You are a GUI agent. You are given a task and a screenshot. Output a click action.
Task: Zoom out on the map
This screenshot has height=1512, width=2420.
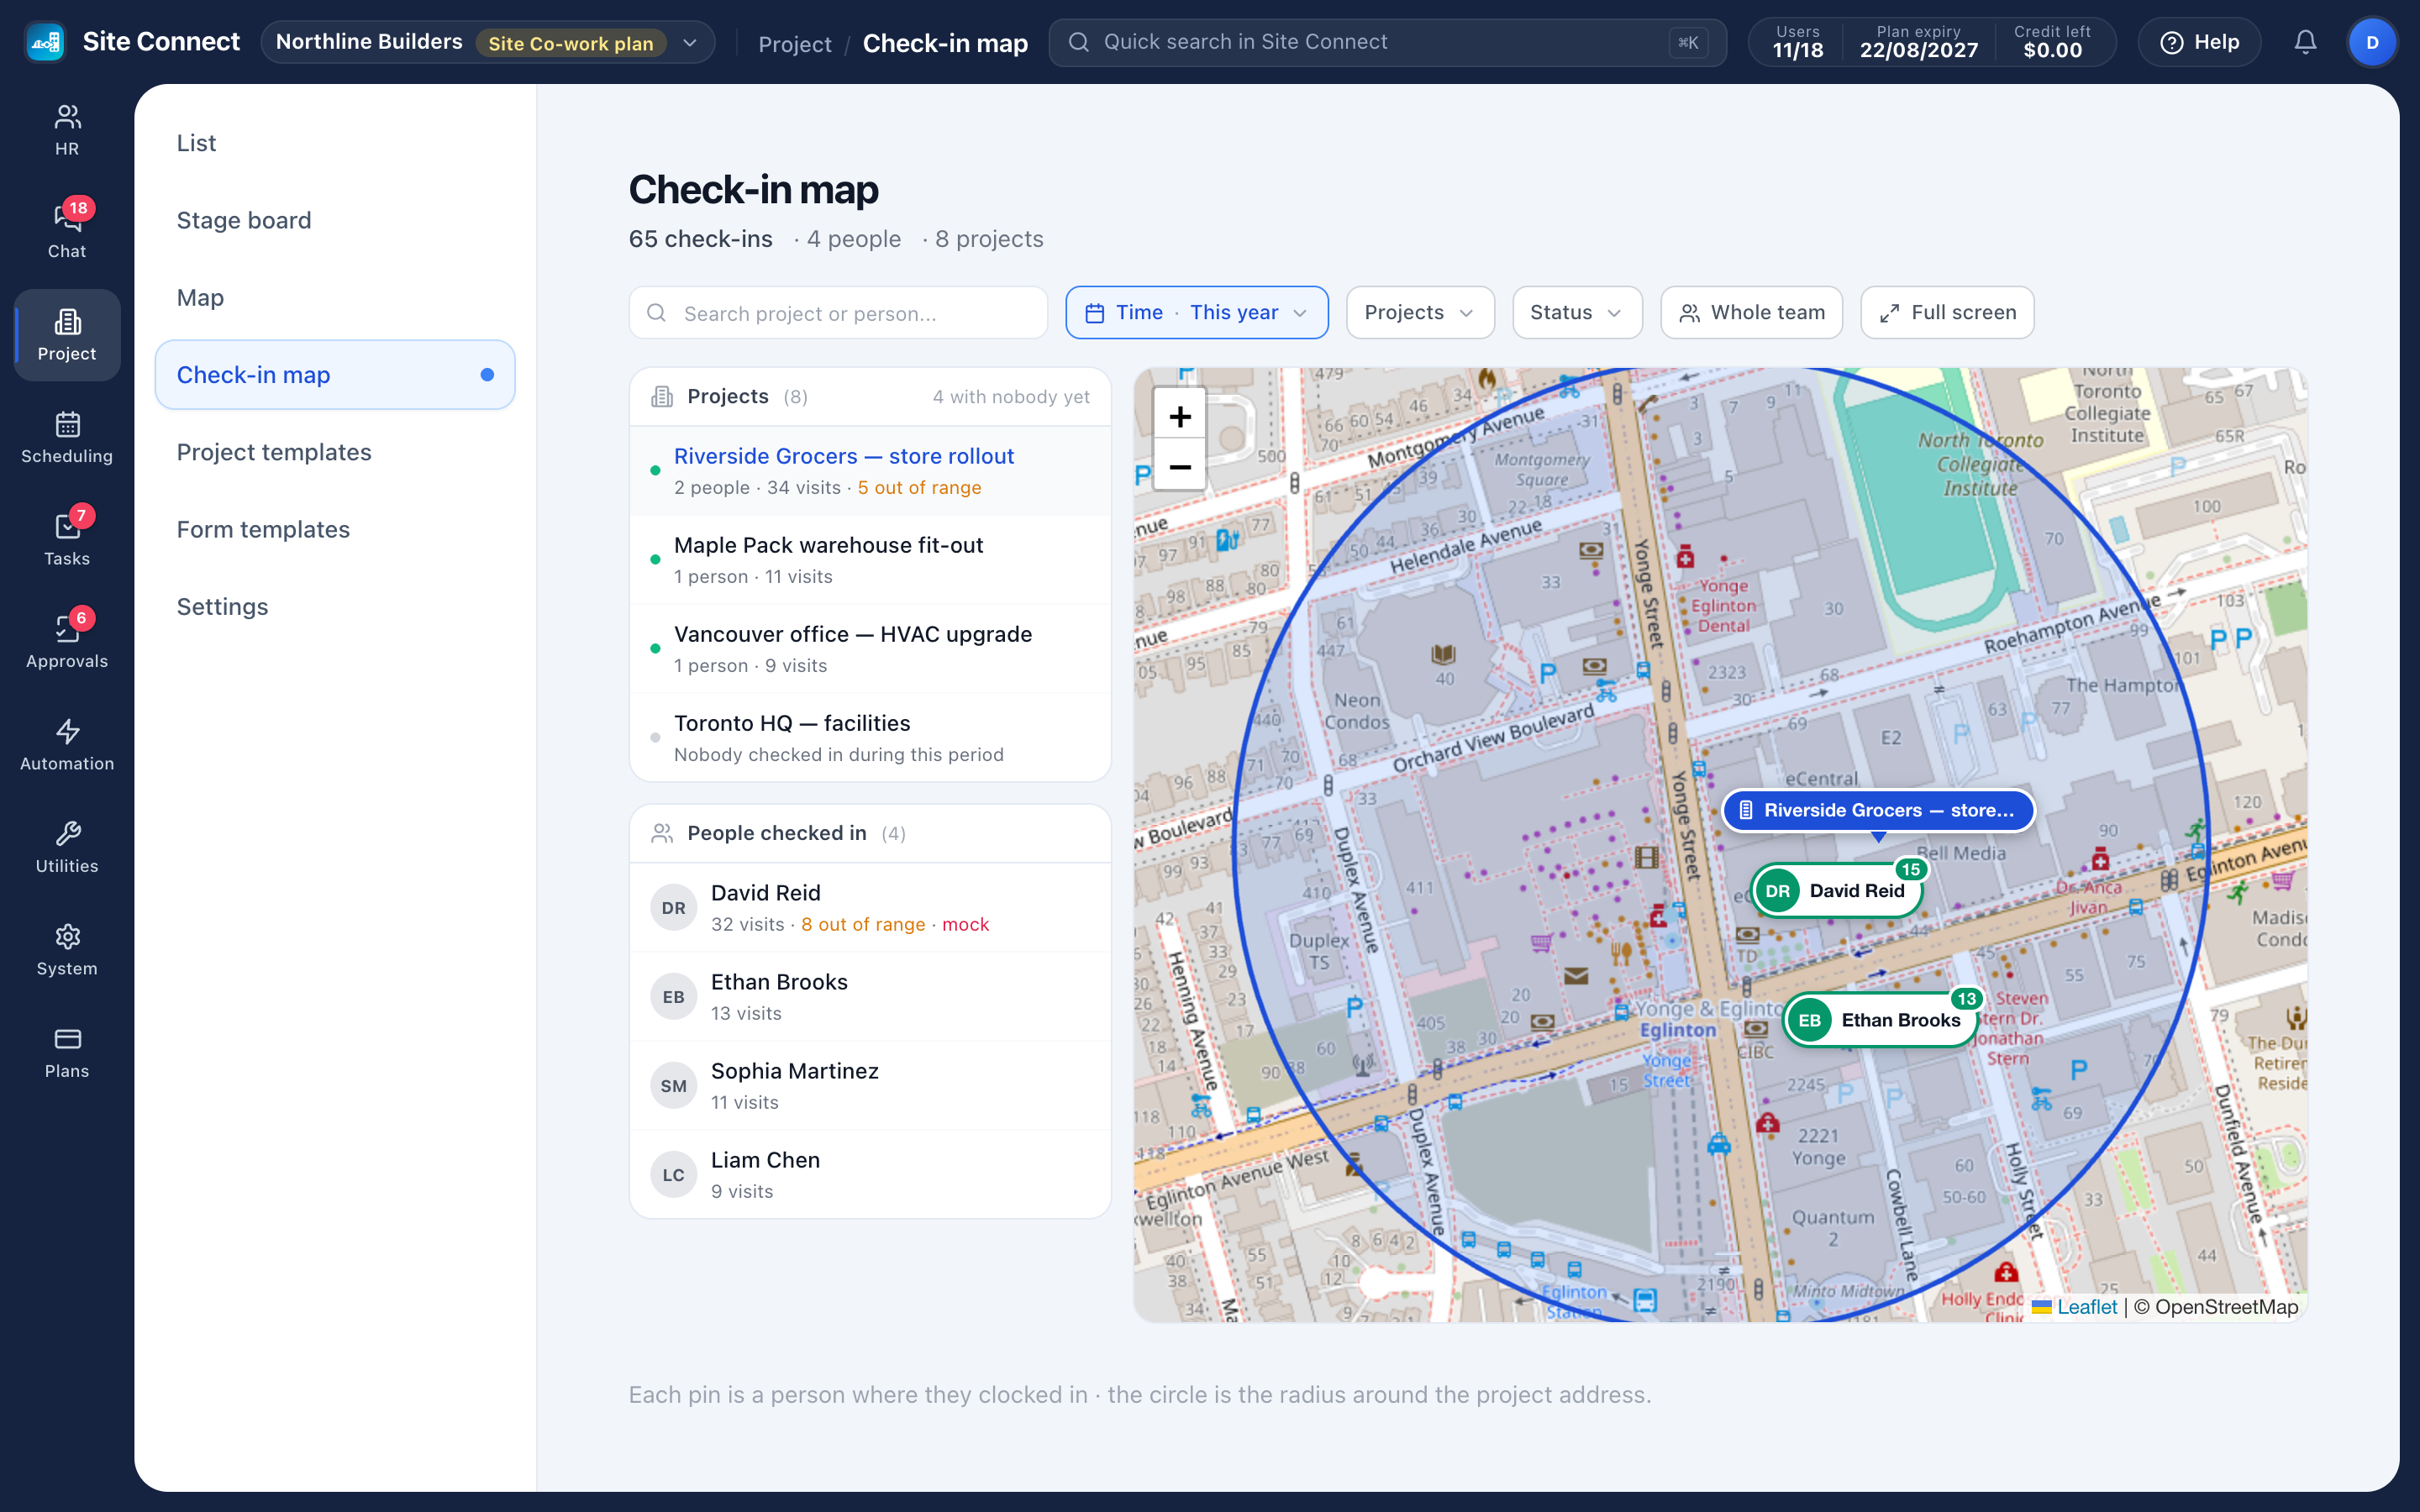coord(1180,467)
